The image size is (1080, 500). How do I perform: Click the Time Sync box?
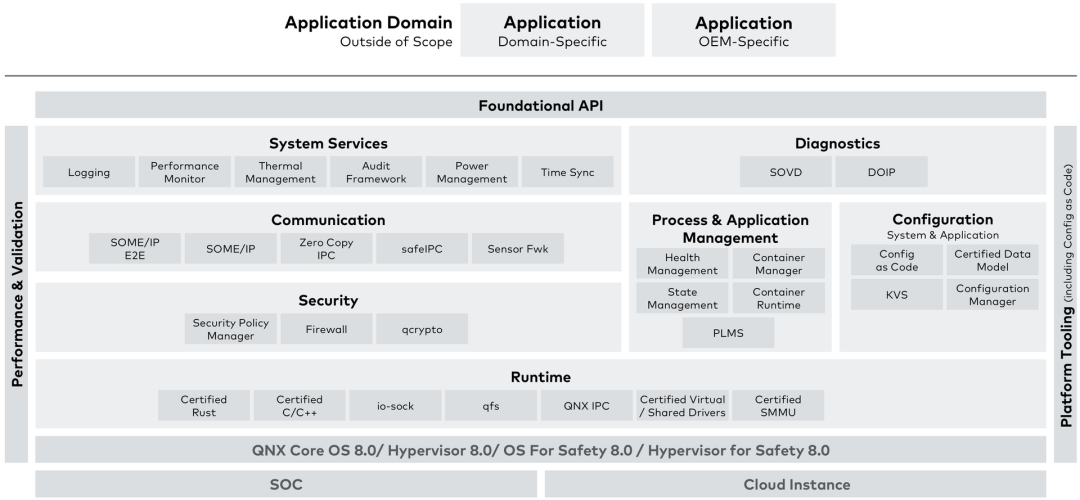568,172
